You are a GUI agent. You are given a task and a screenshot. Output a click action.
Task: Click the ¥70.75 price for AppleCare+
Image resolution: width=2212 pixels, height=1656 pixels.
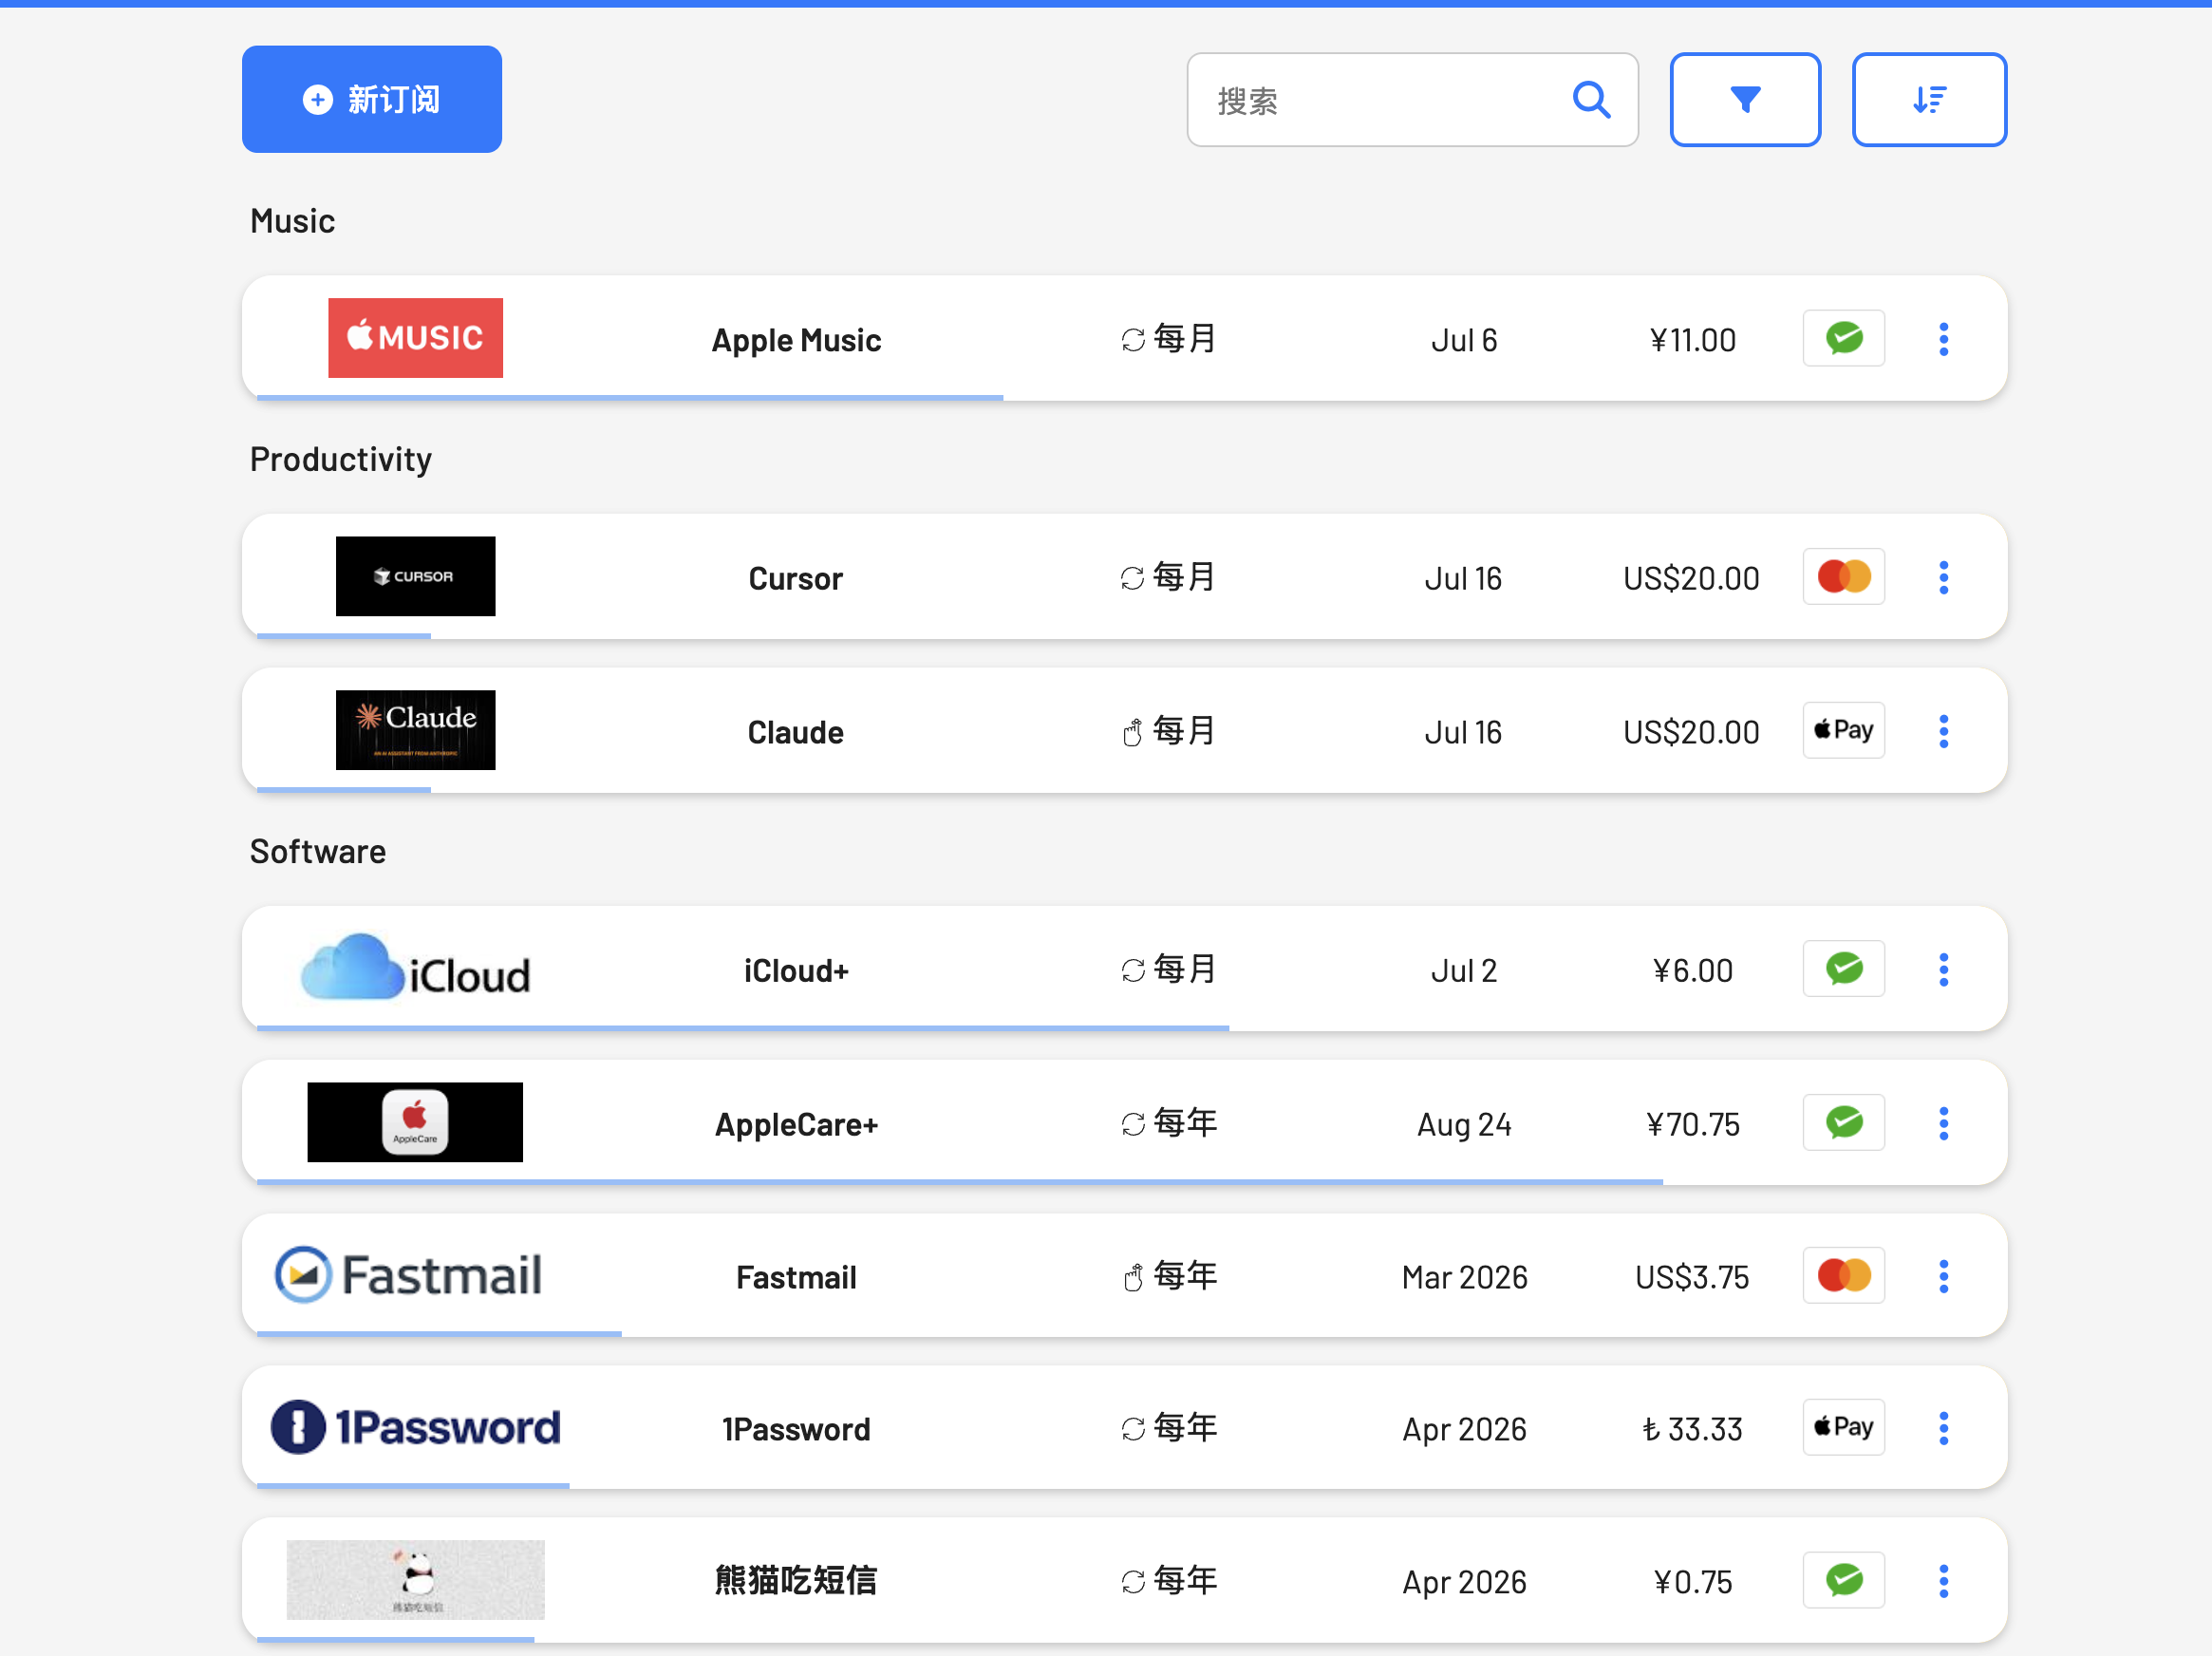(x=1692, y=1124)
